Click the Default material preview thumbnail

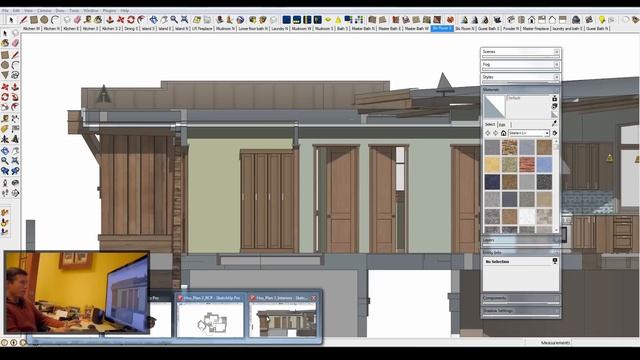(494, 107)
